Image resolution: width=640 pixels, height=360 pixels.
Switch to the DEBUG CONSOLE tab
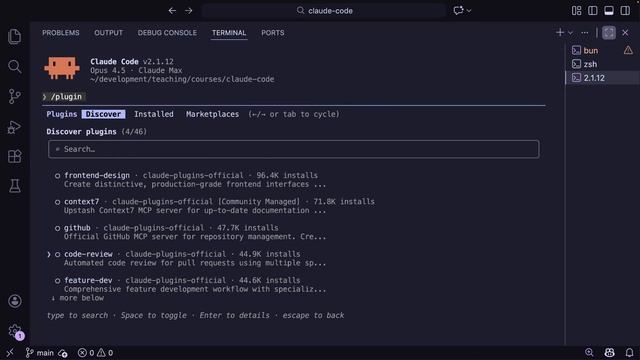[x=167, y=33]
